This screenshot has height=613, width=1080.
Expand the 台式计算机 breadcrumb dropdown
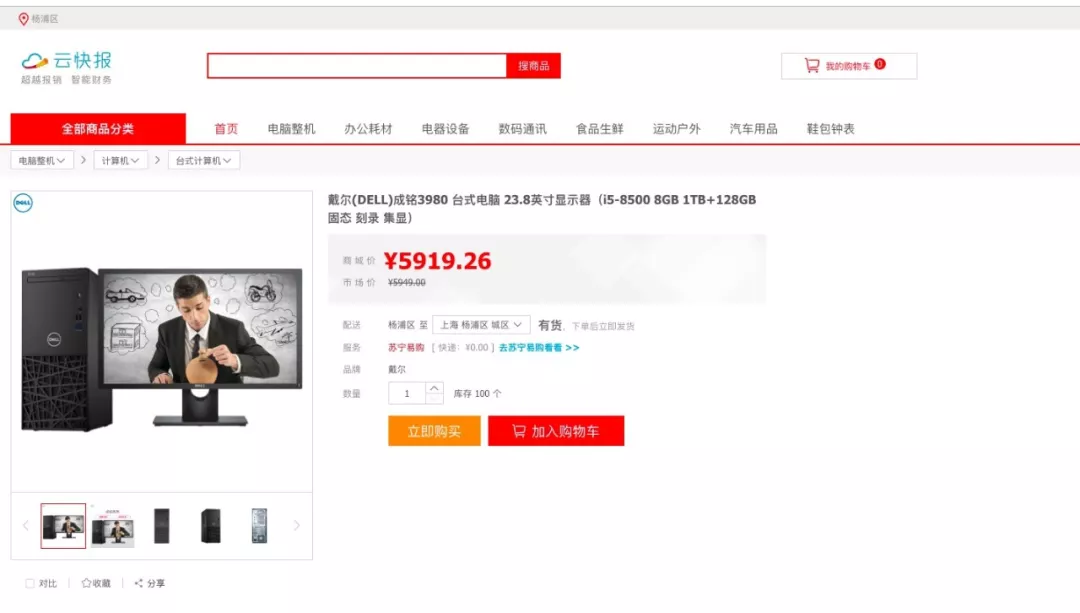coord(203,160)
